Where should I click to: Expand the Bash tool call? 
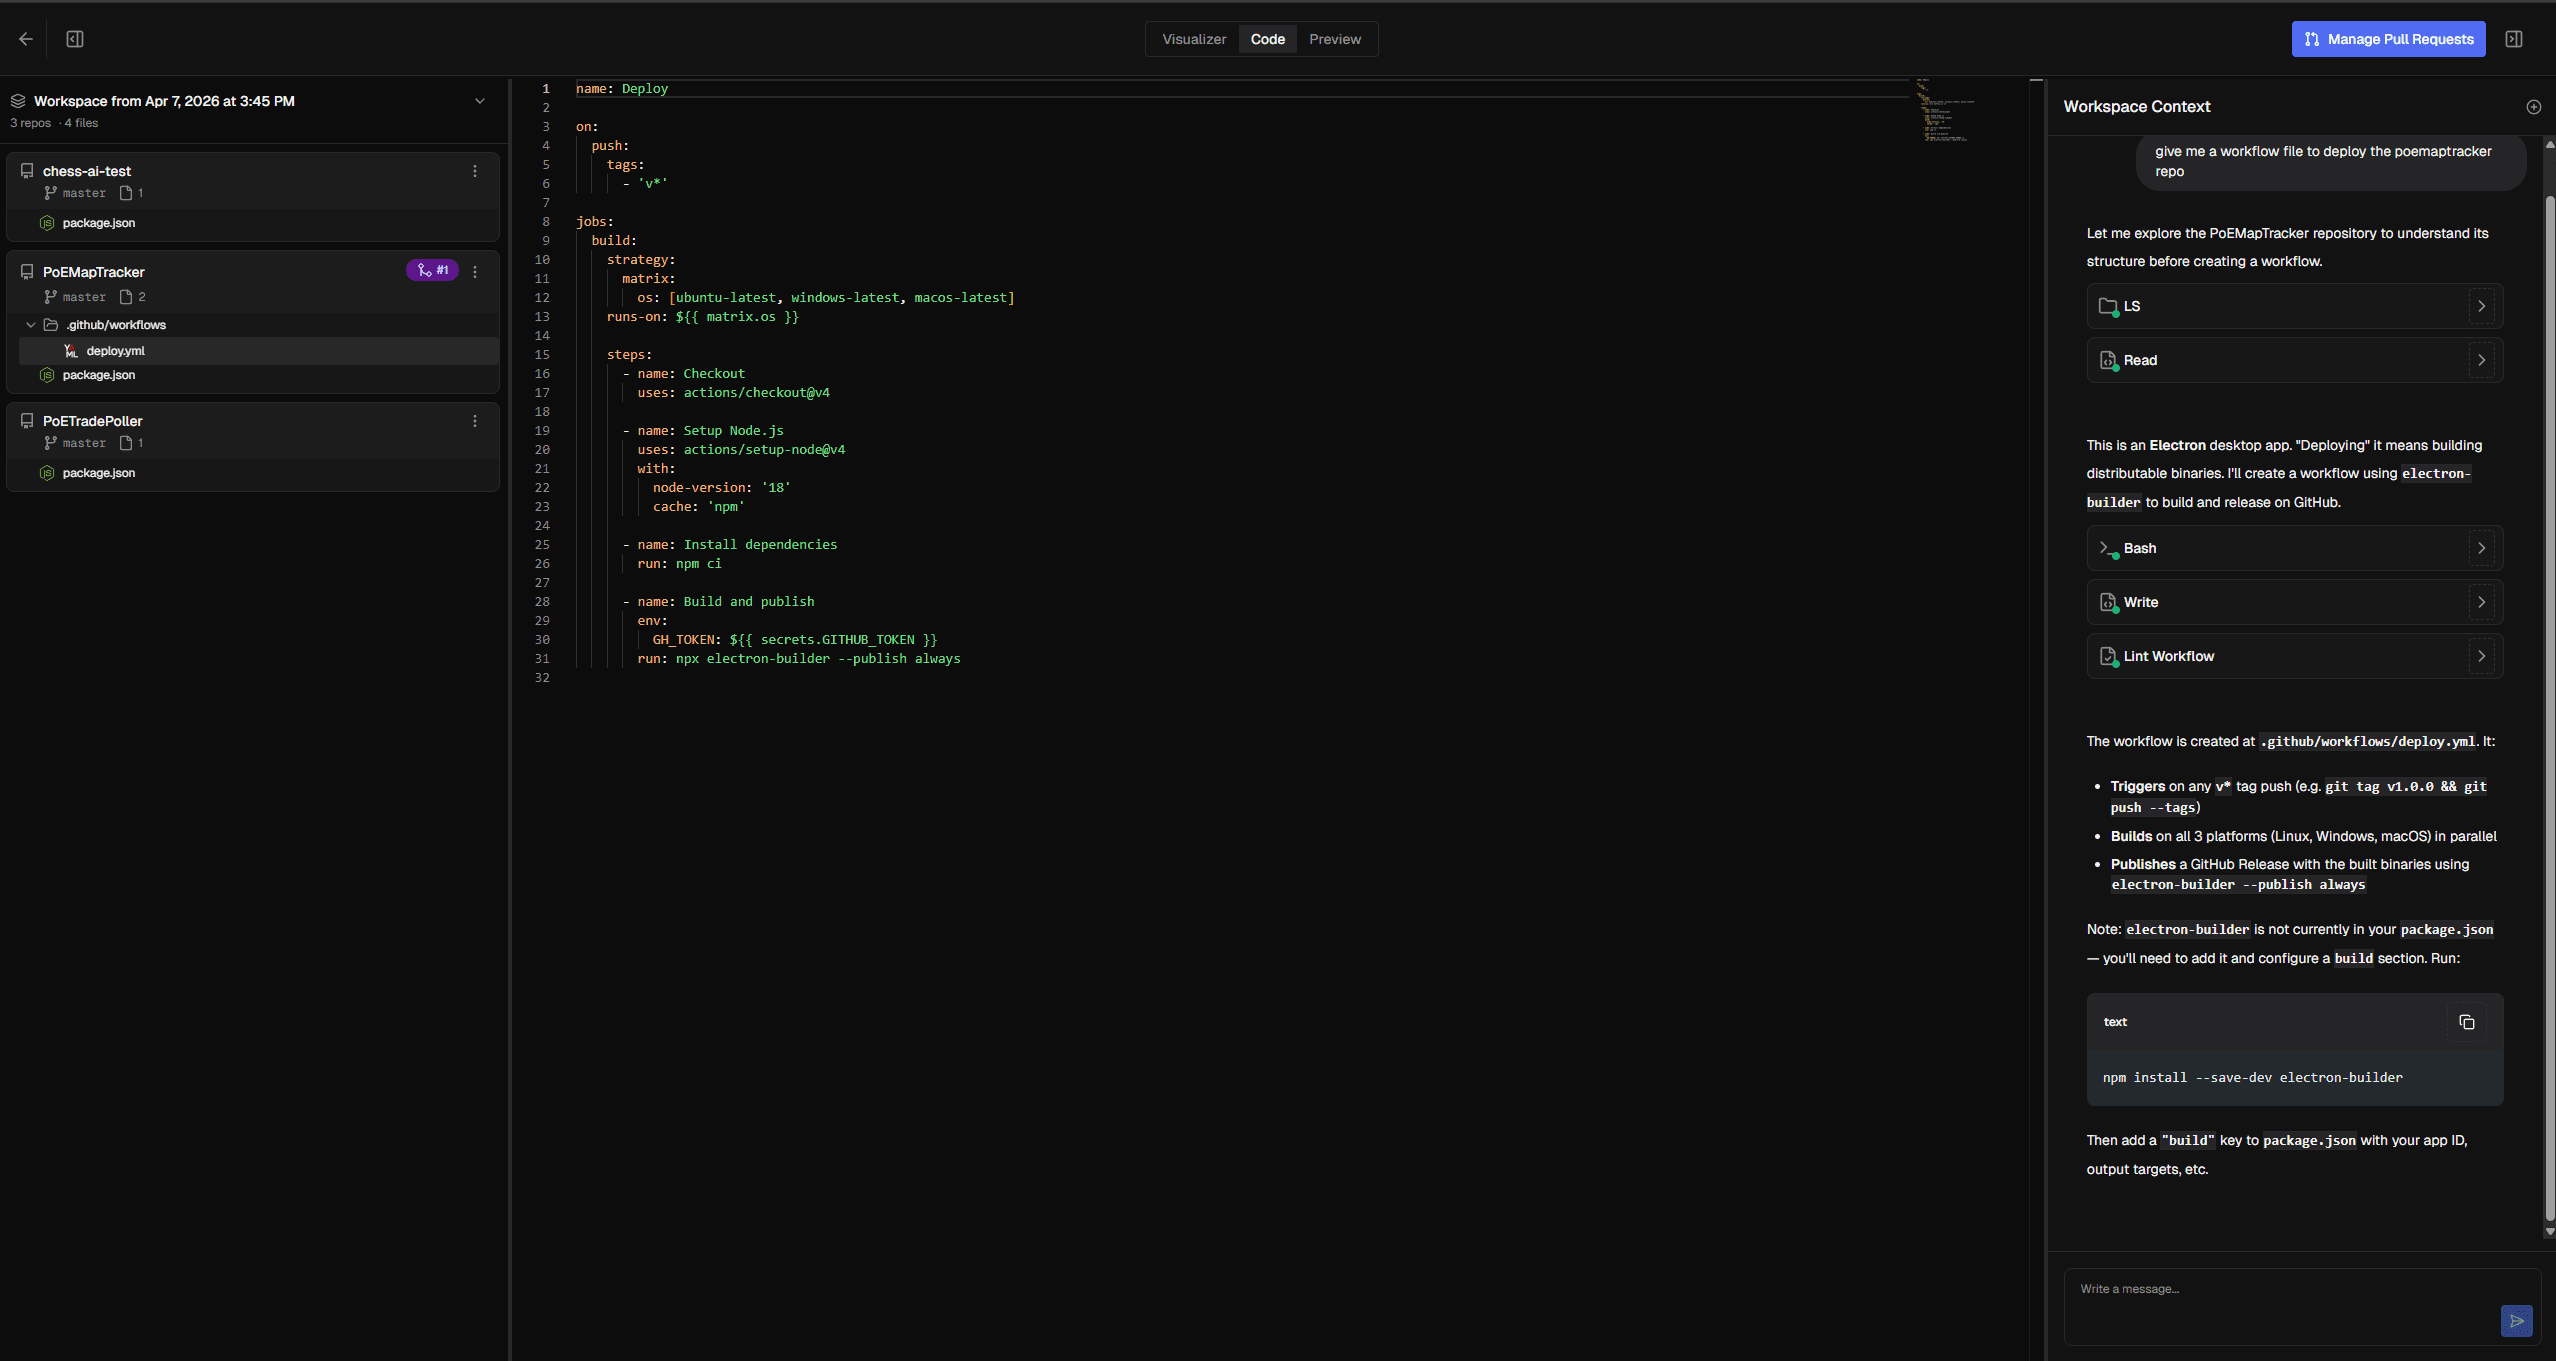2481,548
